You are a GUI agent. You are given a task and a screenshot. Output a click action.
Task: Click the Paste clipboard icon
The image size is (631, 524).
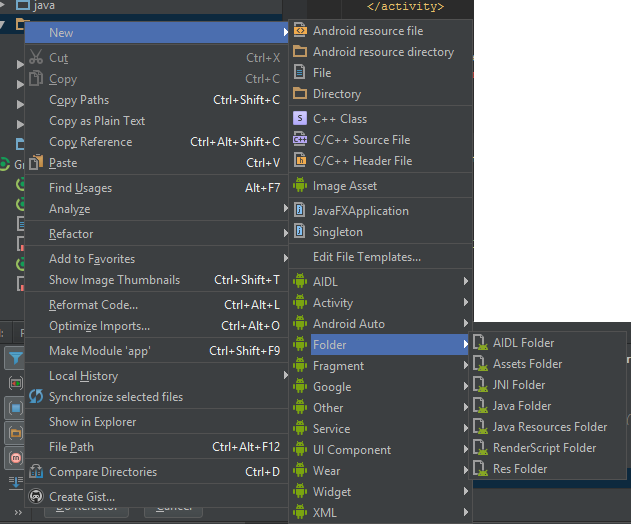tap(36, 162)
